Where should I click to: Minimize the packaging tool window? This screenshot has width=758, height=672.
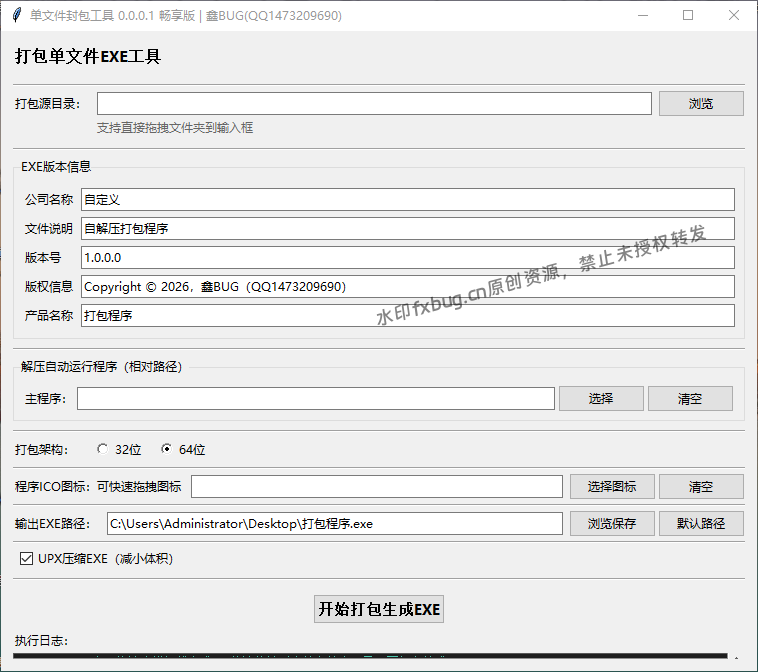tap(643, 15)
